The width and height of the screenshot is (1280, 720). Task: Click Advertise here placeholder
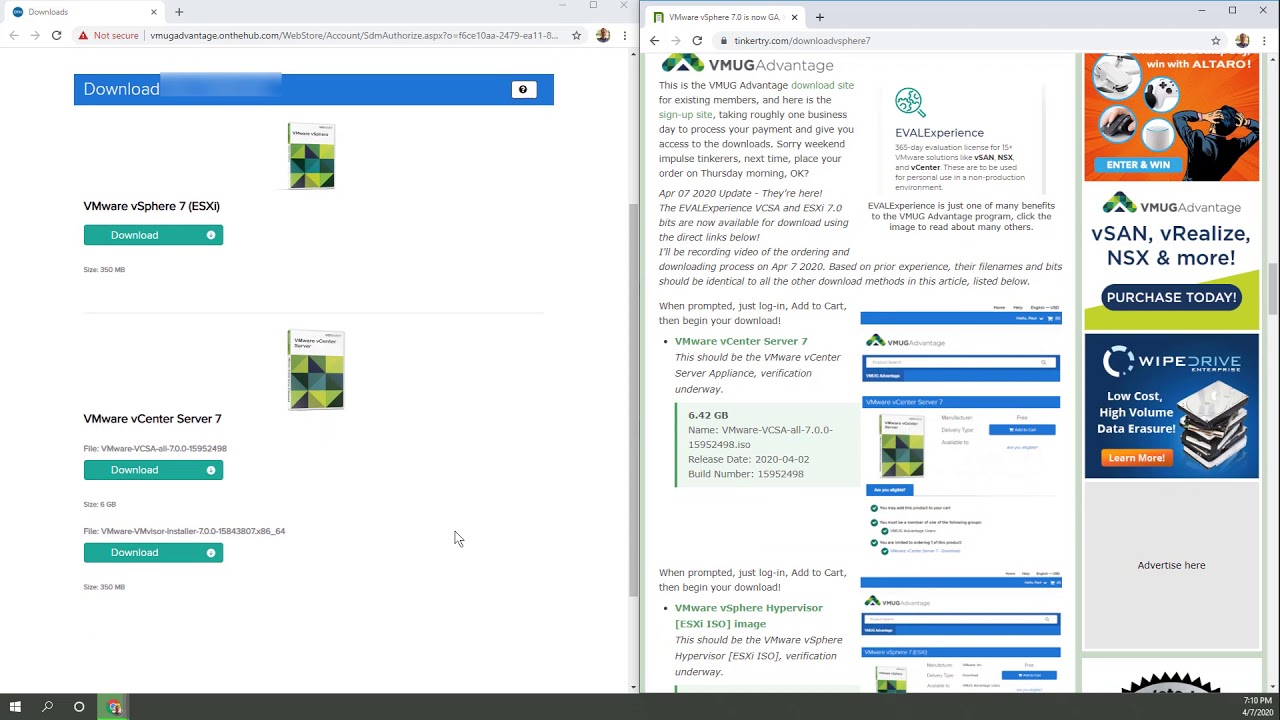click(1171, 565)
